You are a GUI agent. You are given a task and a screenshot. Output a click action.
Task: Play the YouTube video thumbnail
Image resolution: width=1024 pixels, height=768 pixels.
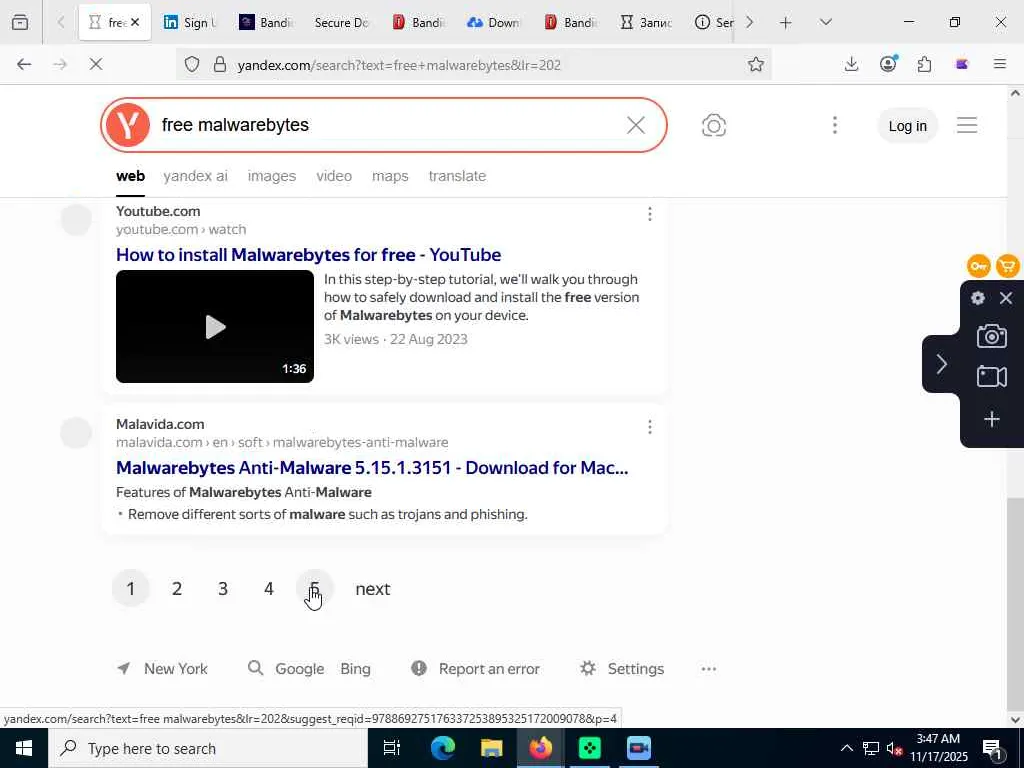[x=215, y=327]
